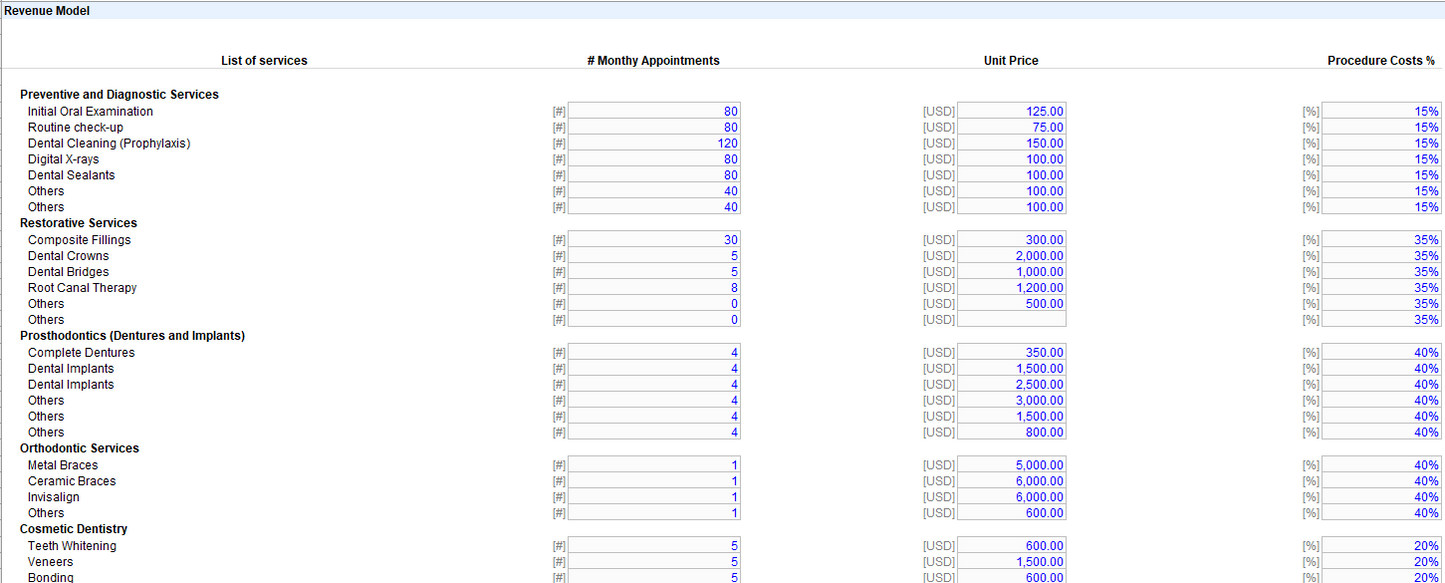Click the Orthodontic Services section heading
Viewport: 1445px width, 583px height.
click(79, 449)
